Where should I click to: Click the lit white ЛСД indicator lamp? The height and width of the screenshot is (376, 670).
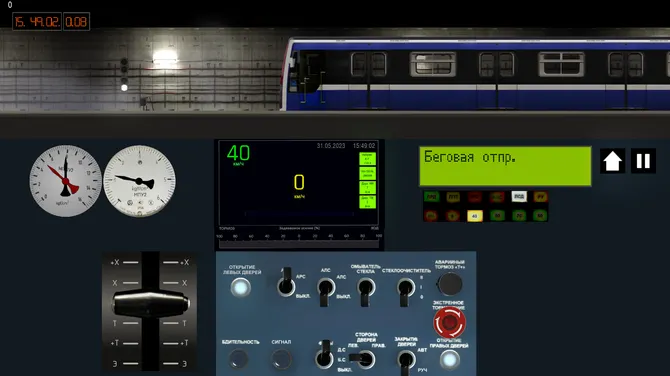[x=519, y=196]
